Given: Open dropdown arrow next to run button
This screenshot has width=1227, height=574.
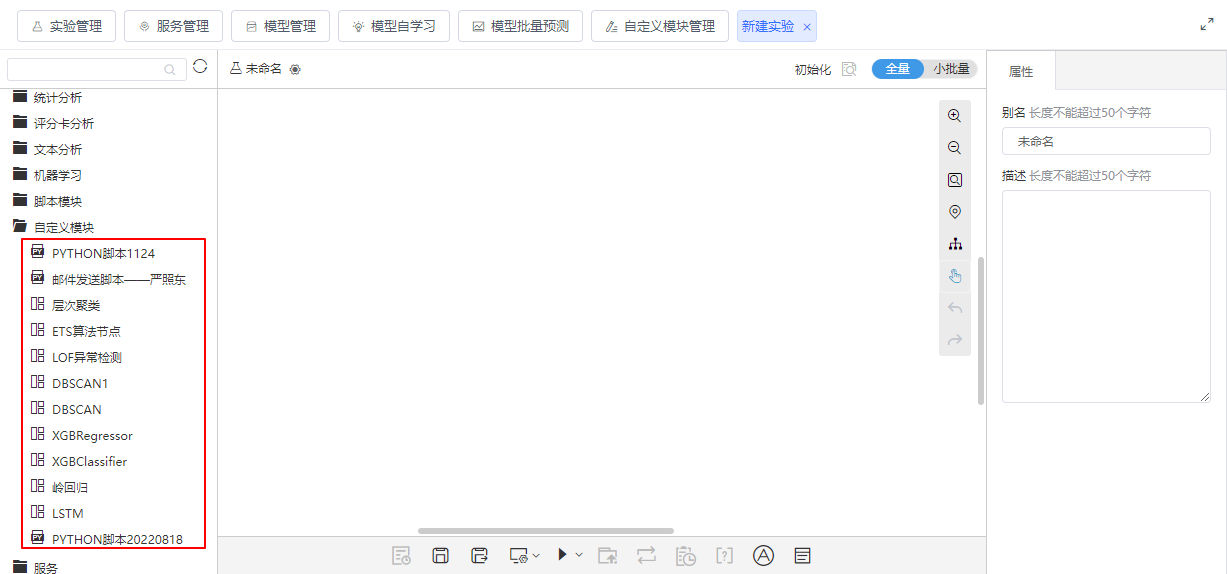Looking at the screenshot, I should 579,554.
